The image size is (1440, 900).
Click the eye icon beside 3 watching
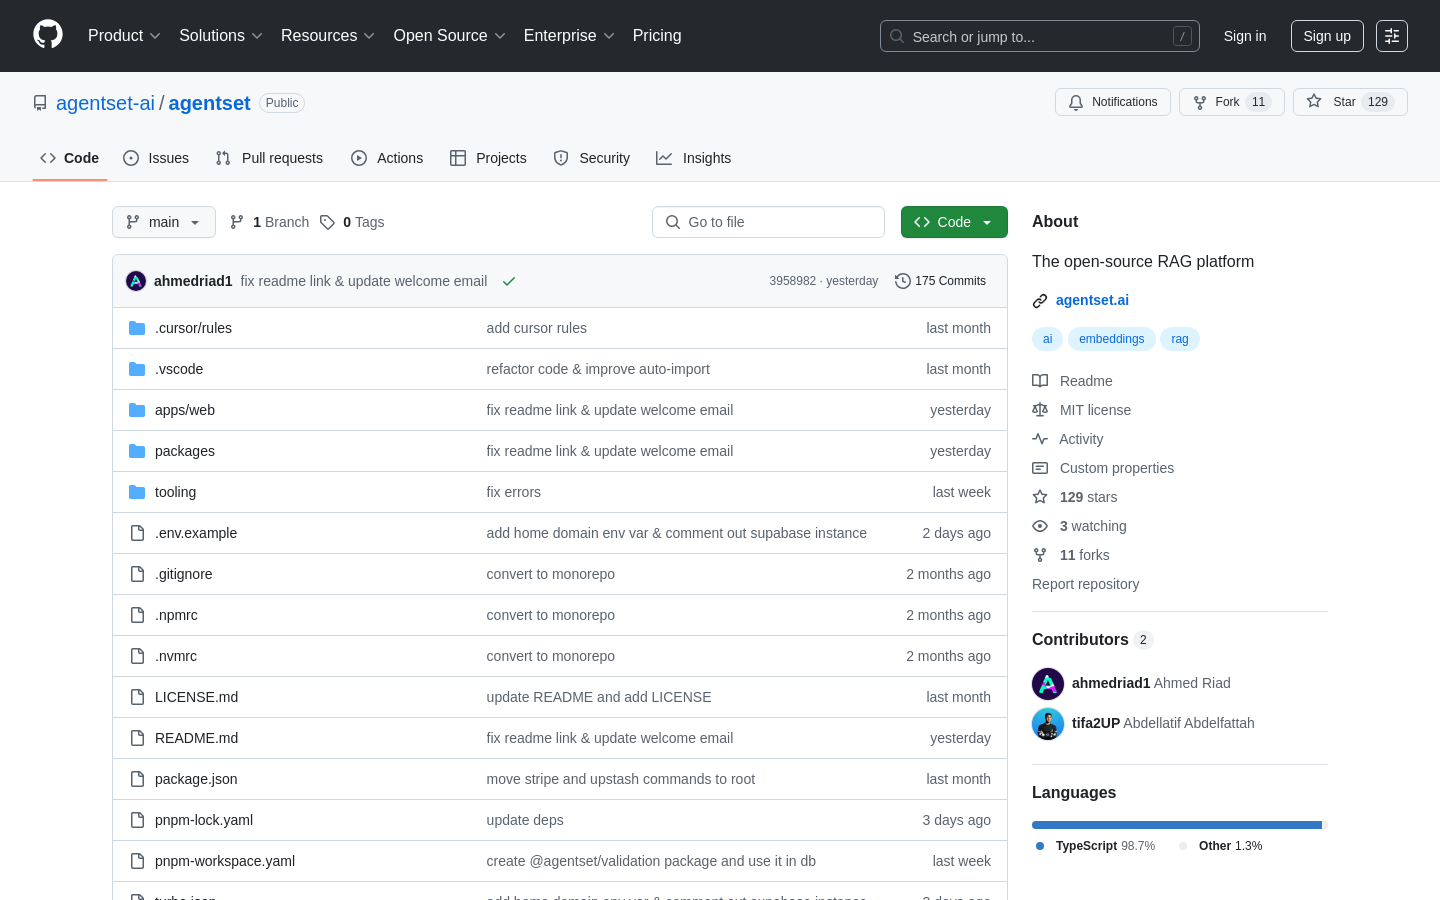click(1040, 526)
